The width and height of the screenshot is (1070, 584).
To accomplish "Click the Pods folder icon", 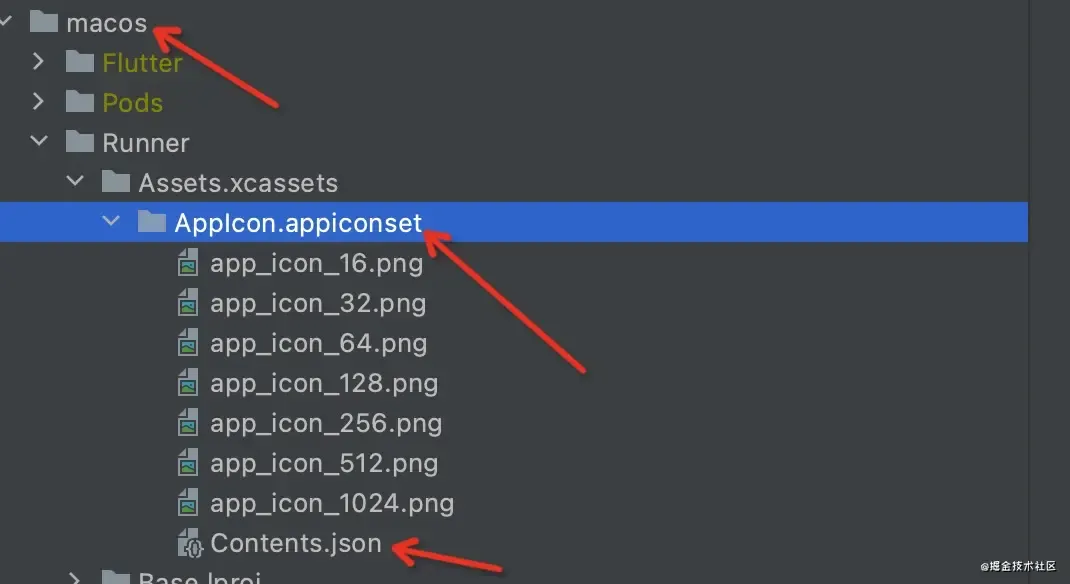I will point(79,102).
